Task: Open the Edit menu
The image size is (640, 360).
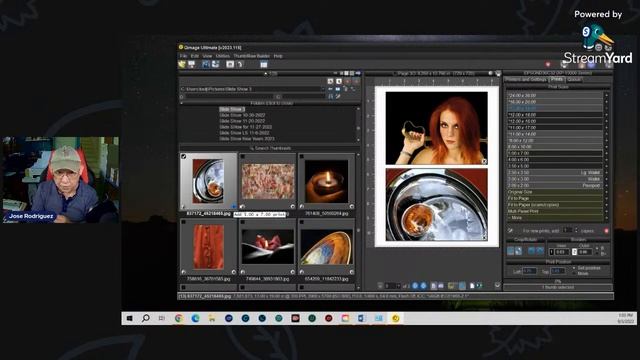Action: coord(195,56)
